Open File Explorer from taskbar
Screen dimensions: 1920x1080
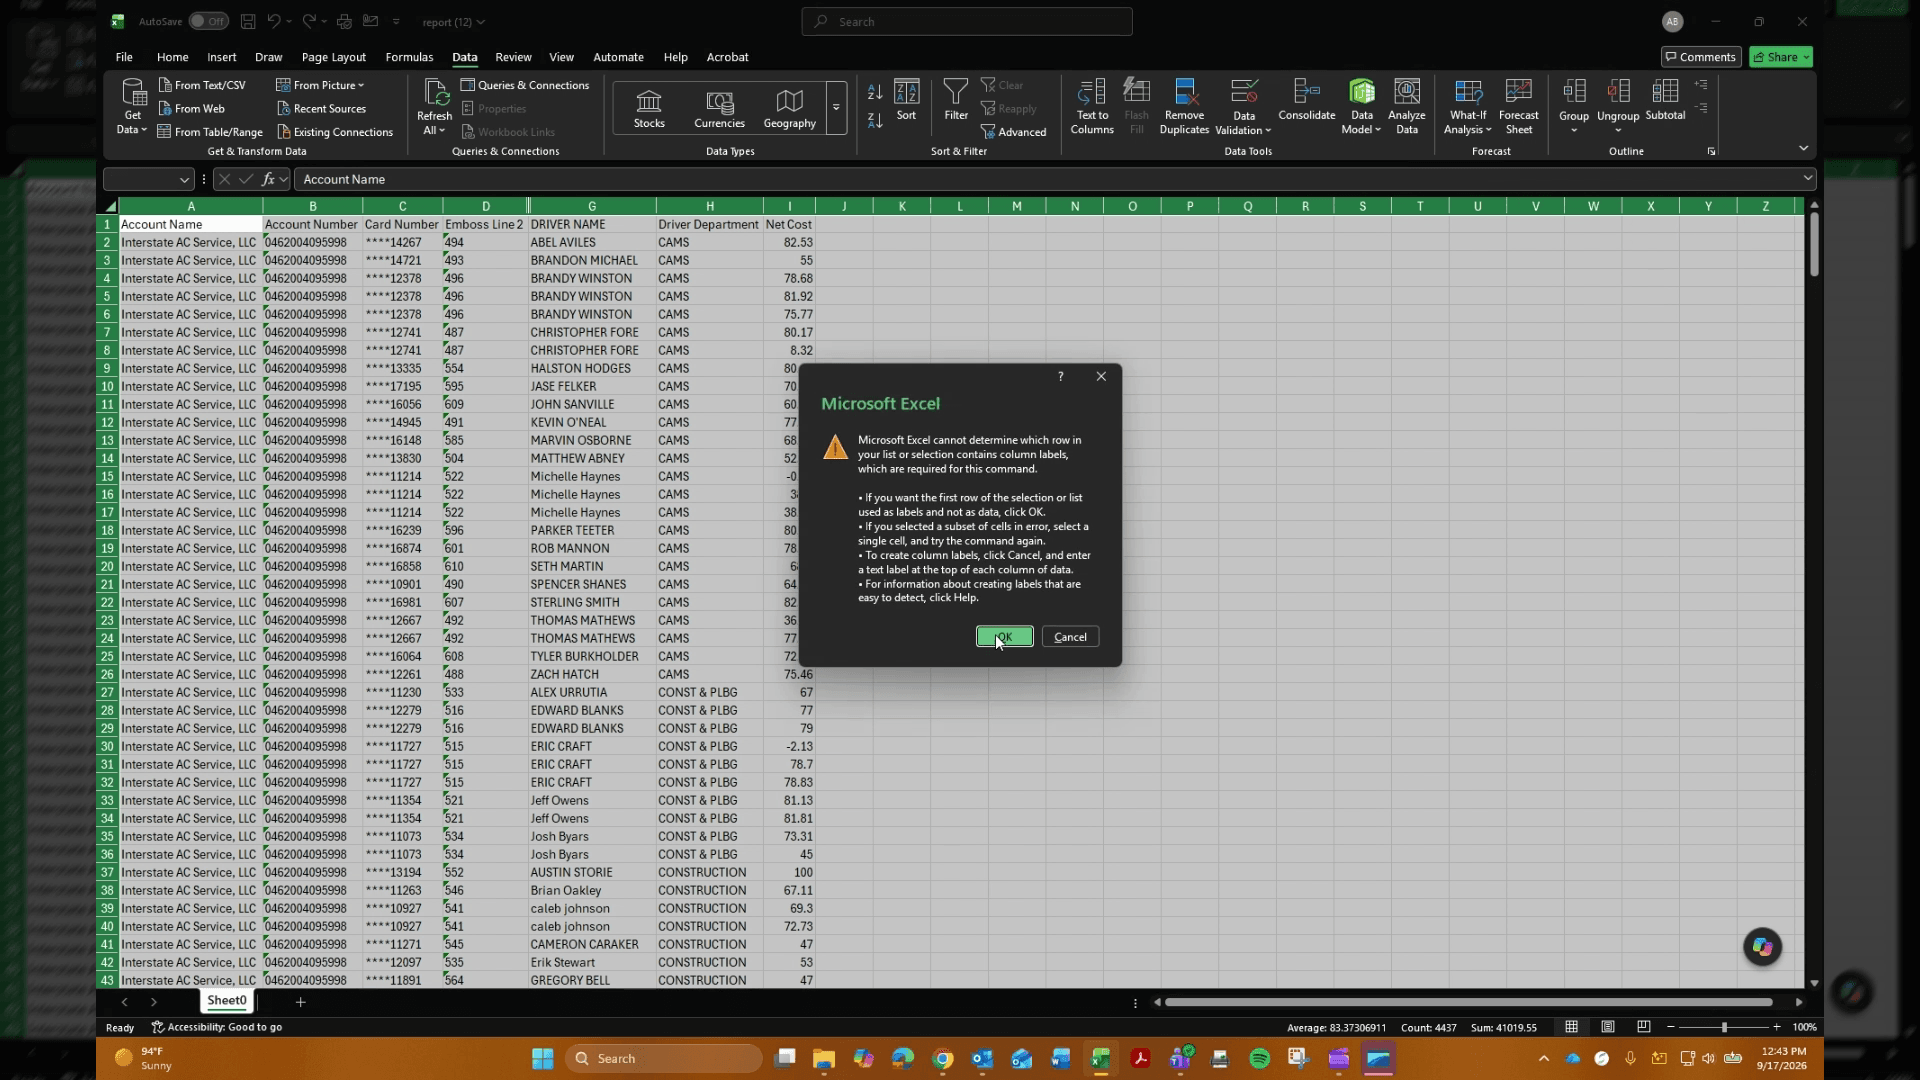click(x=823, y=1058)
